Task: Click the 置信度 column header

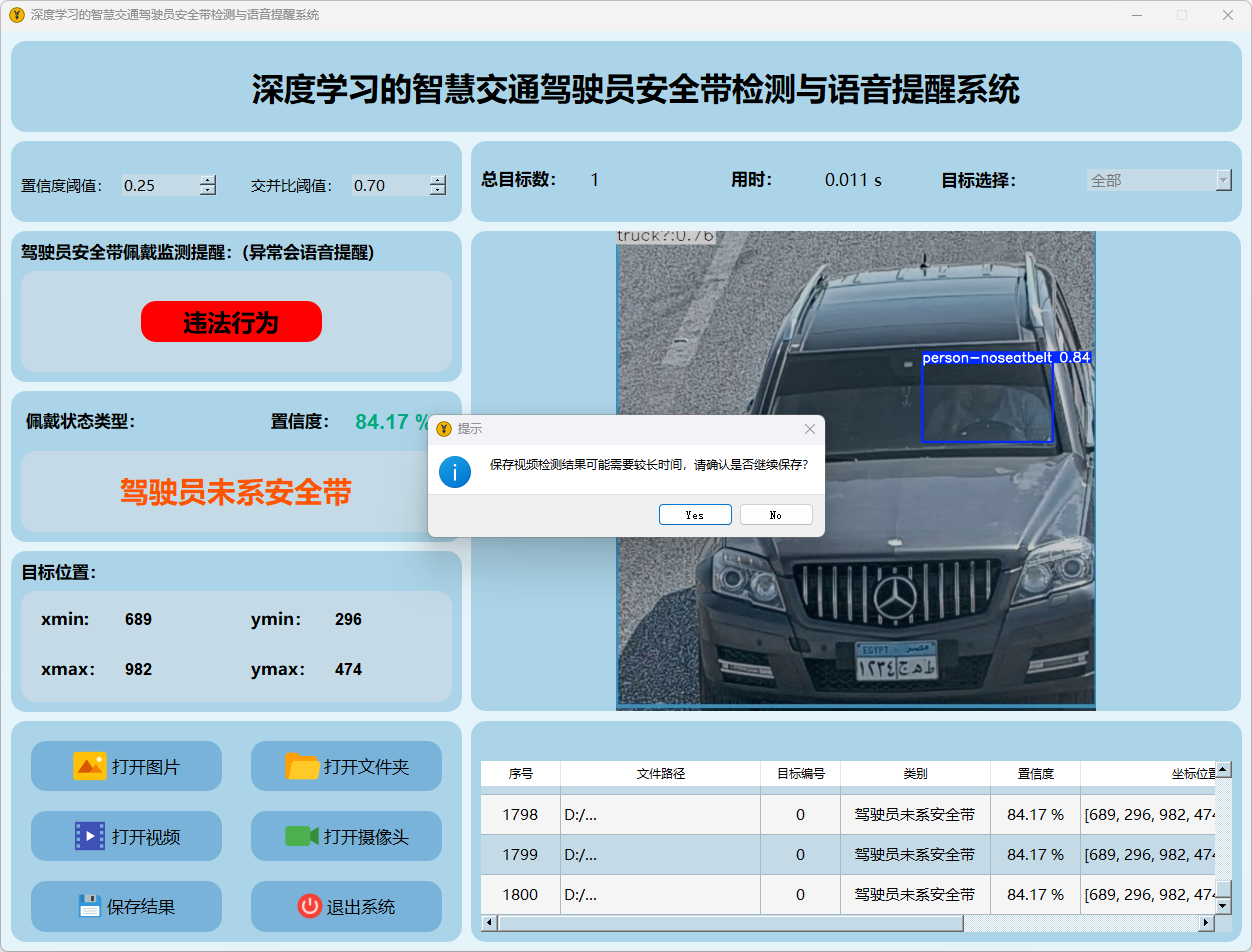Action: point(1035,774)
